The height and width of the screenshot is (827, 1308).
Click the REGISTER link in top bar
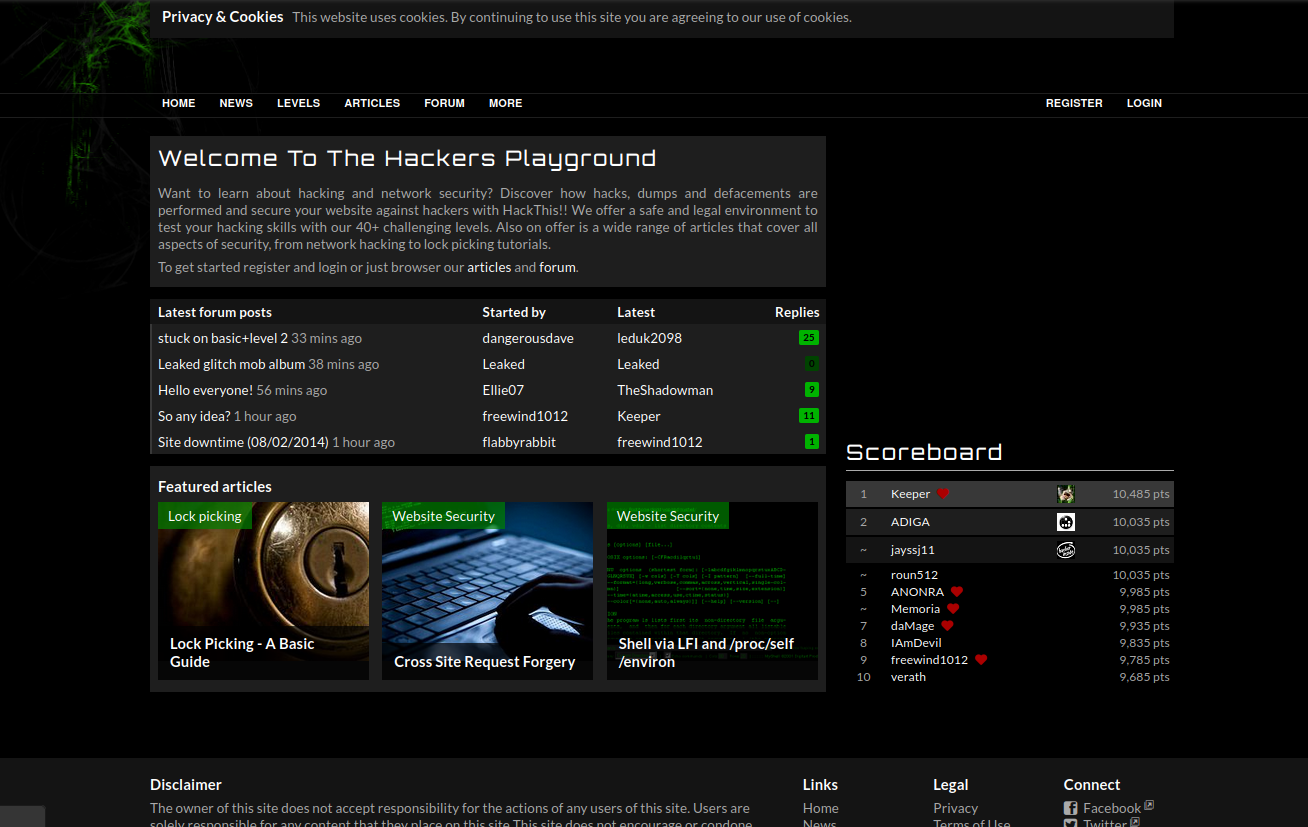pyautogui.click(x=1074, y=103)
